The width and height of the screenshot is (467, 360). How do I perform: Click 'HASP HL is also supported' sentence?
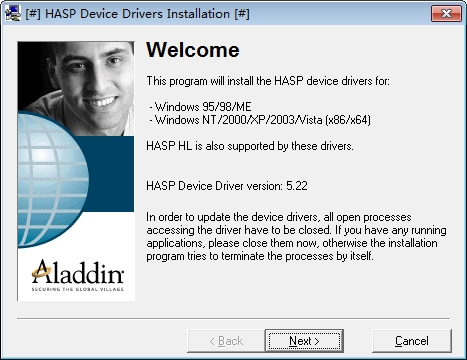[250, 146]
